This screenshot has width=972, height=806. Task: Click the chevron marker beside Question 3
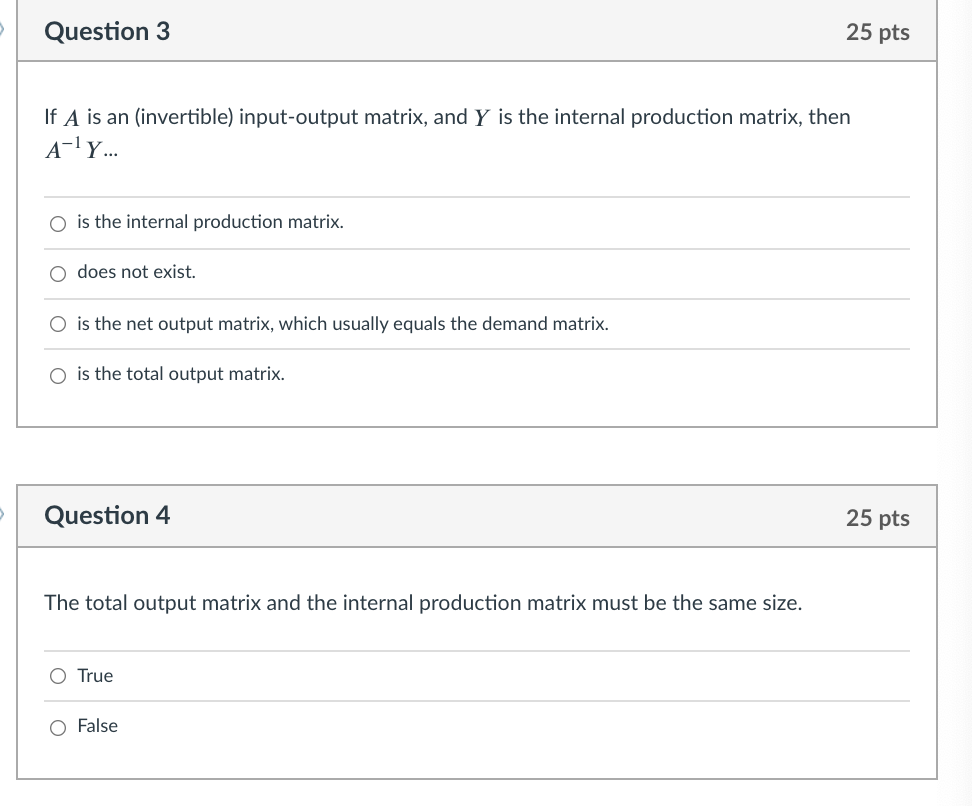[4, 30]
